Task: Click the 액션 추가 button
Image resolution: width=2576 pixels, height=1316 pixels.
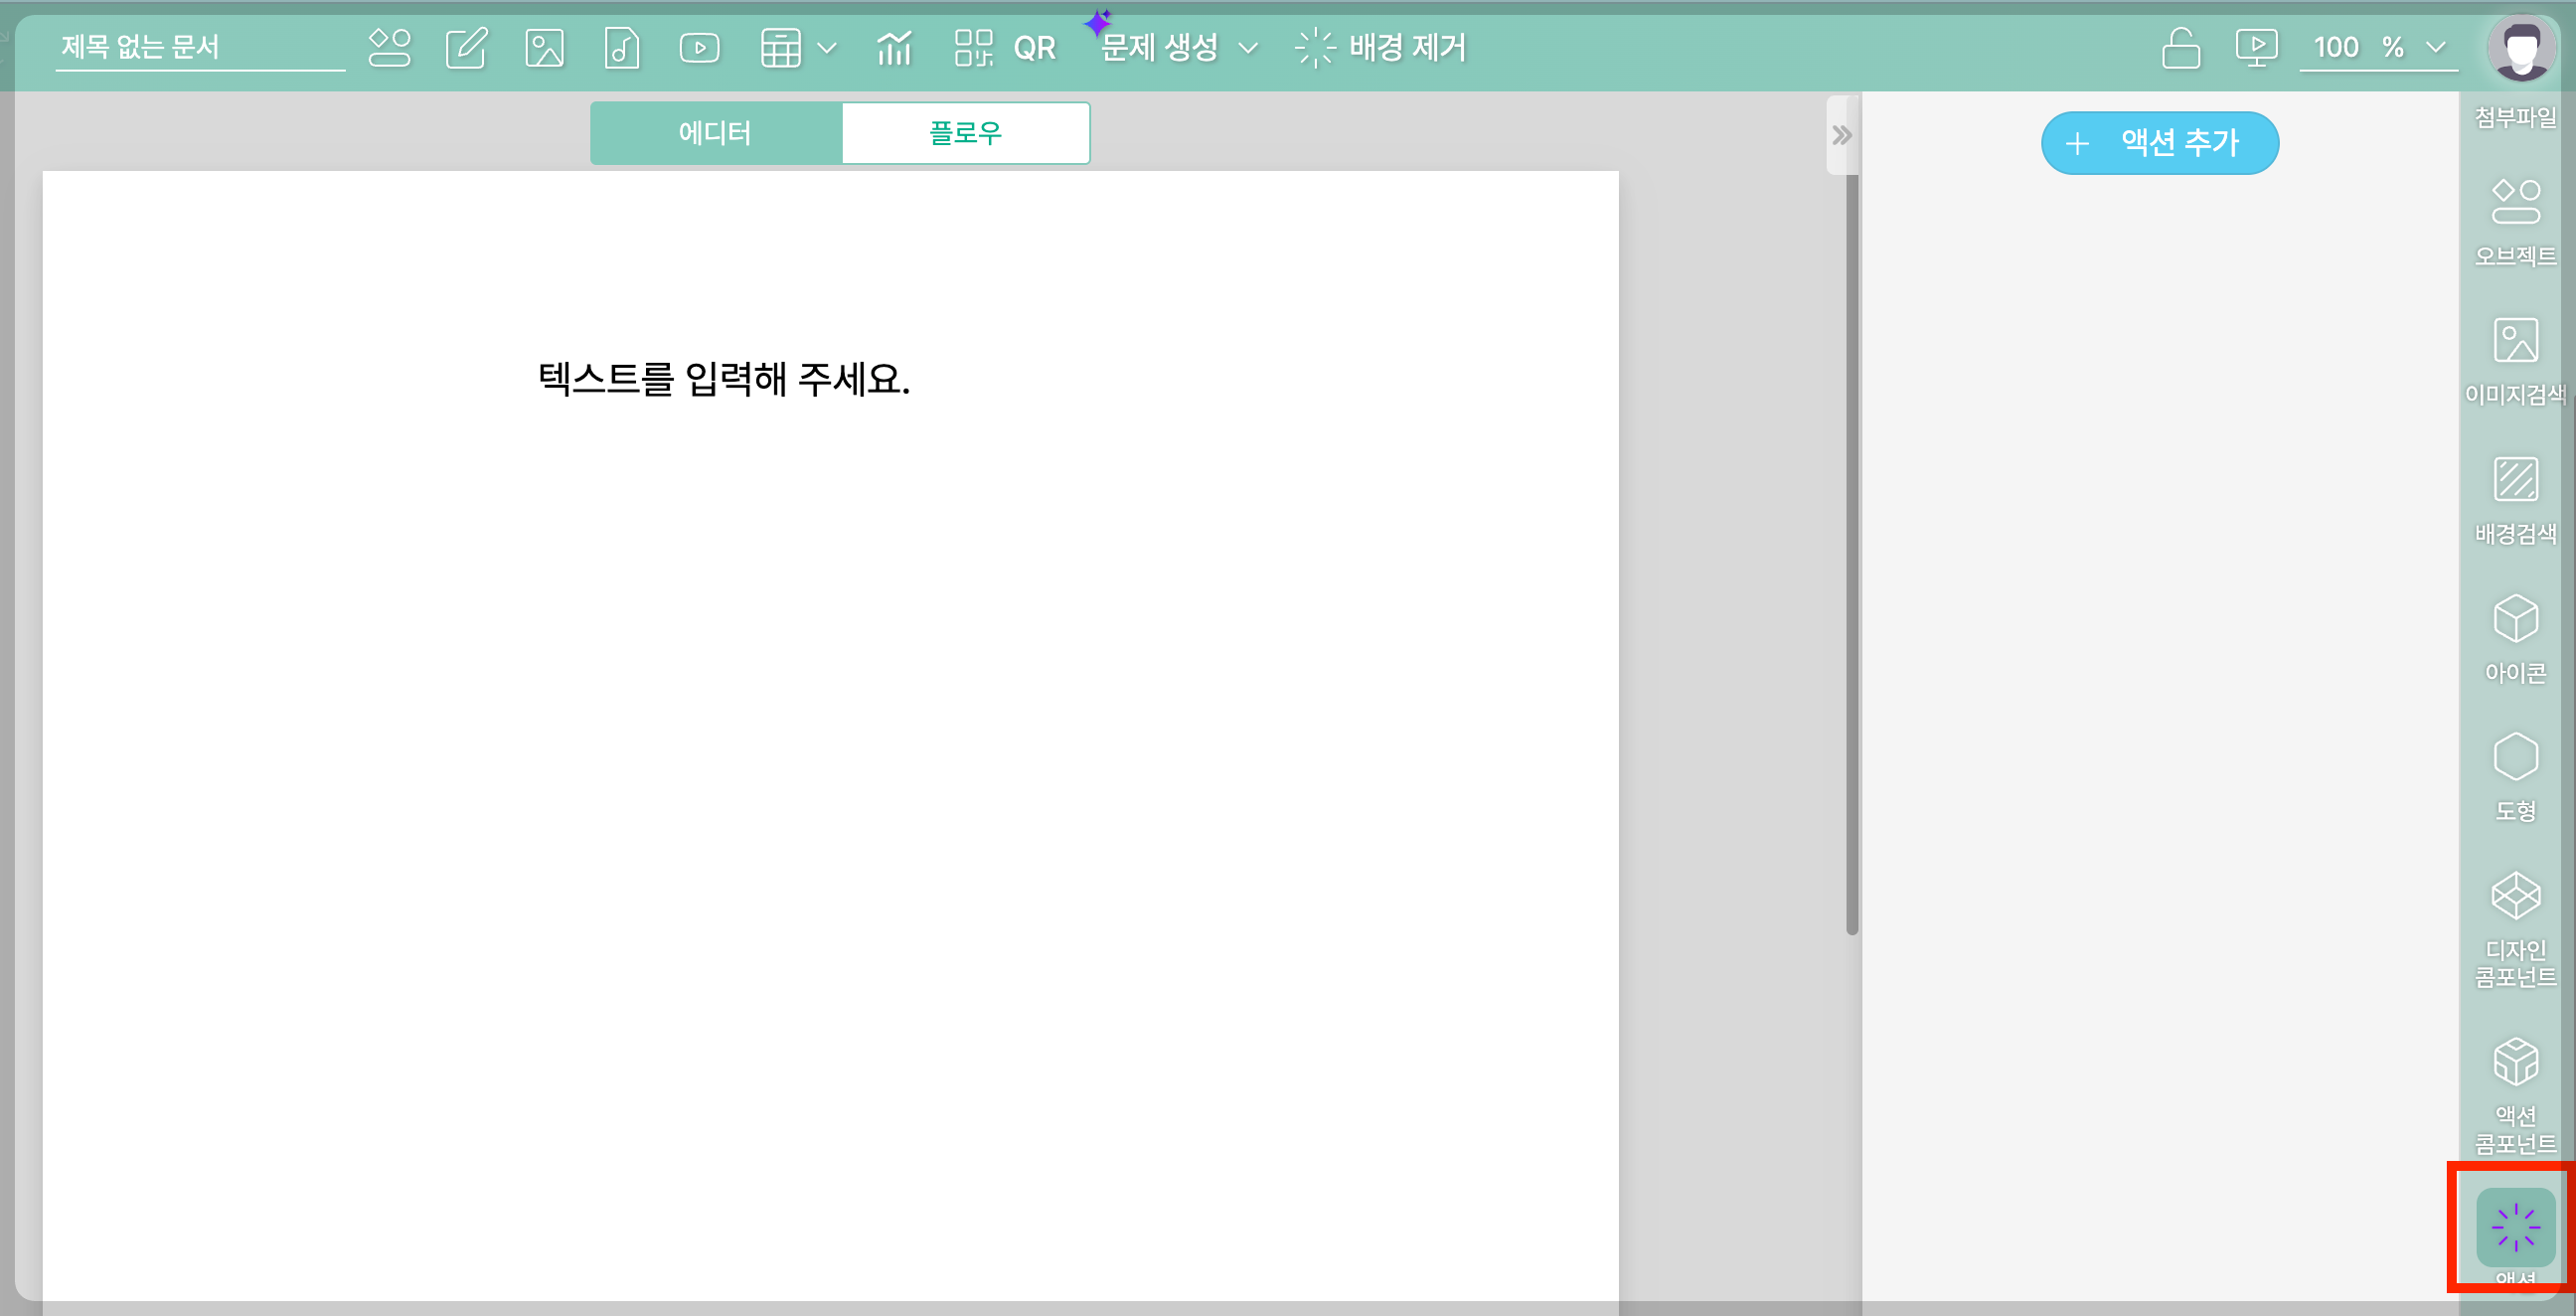Action: [2159, 143]
